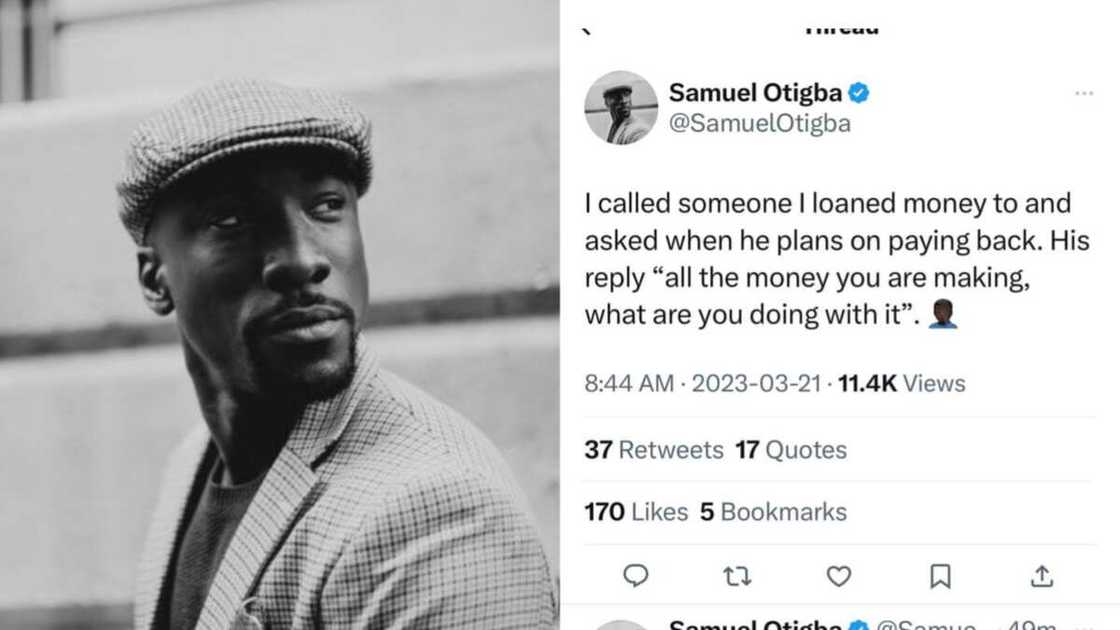The height and width of the screenshot is (630, 1120).
Task: Go back using the top-left arrow
Action: (587, 30)
